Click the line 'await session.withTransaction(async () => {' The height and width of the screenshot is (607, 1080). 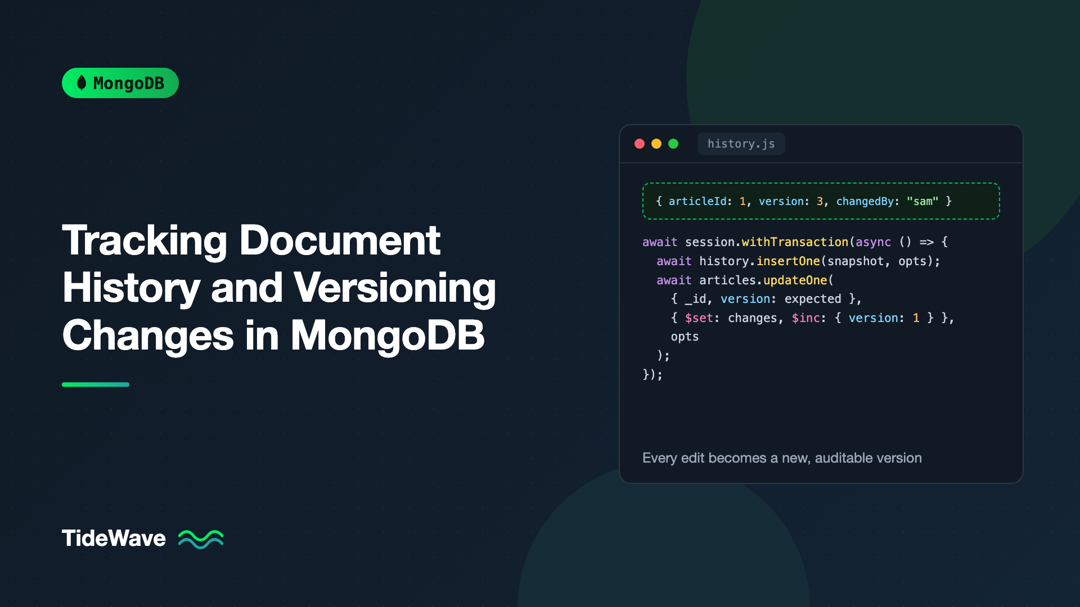coord(795,242)
